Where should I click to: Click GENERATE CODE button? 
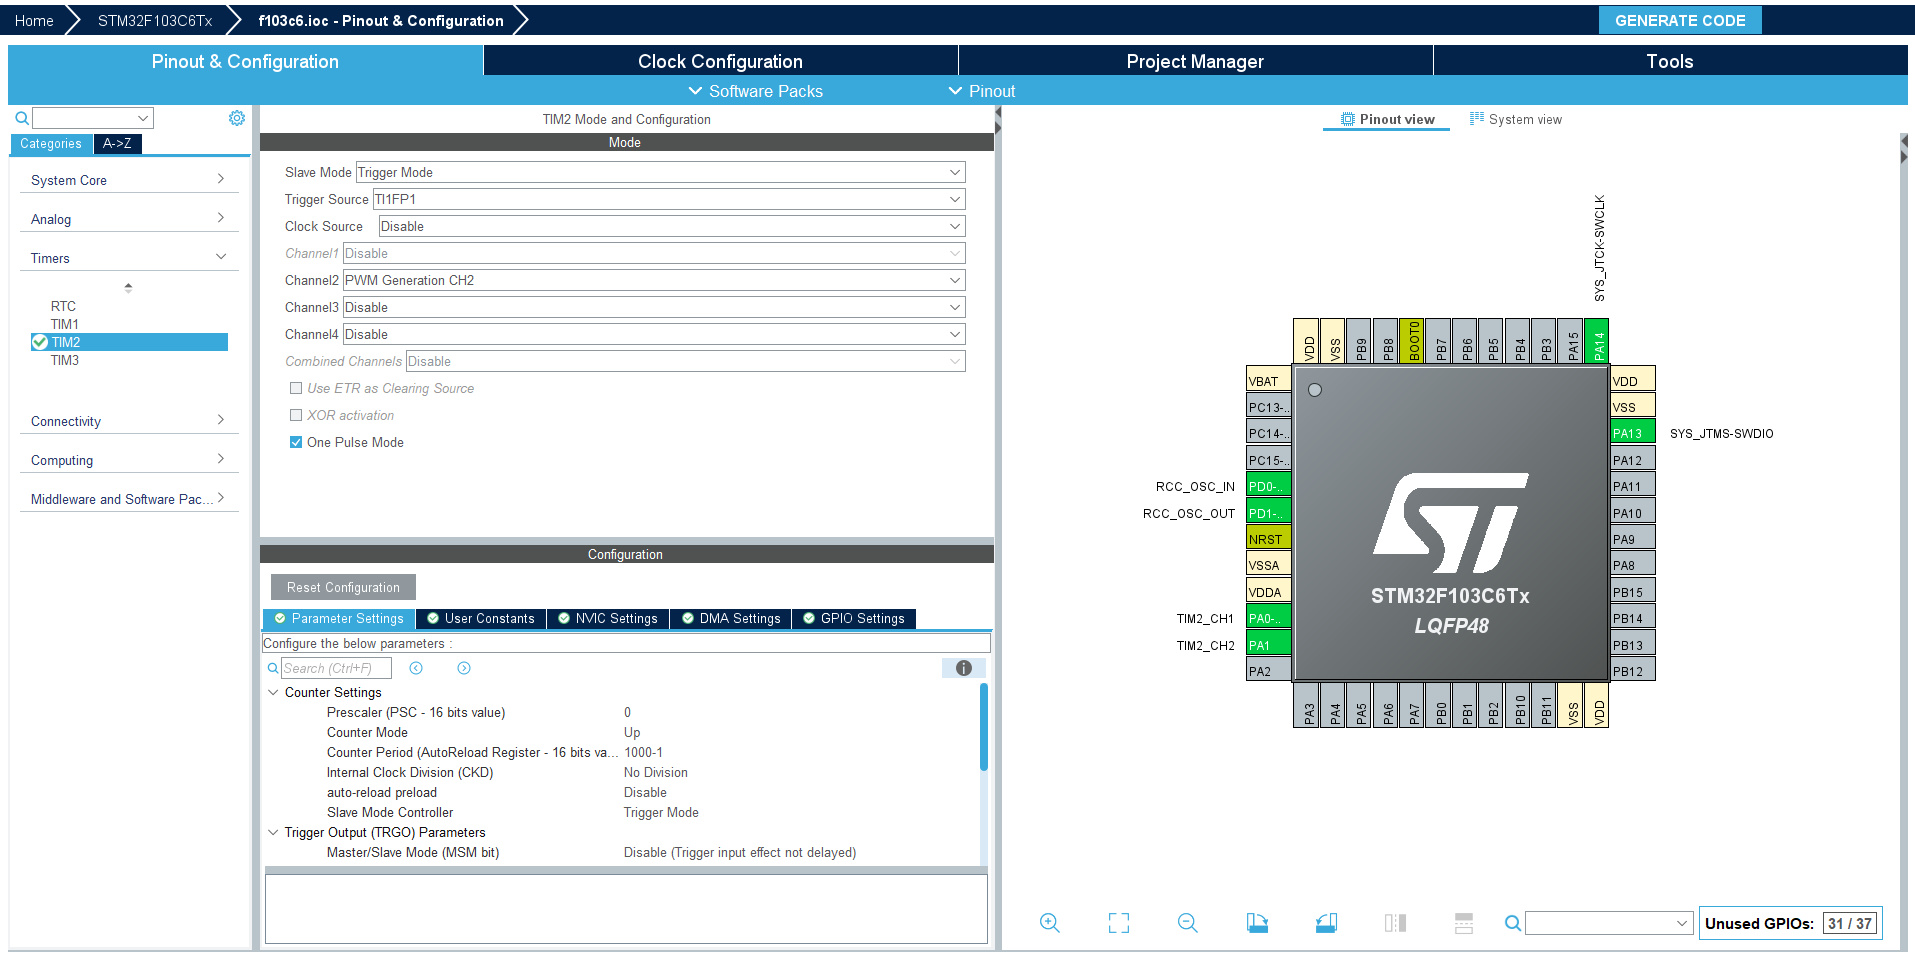pyautogui.click(x=1680, y=20)
